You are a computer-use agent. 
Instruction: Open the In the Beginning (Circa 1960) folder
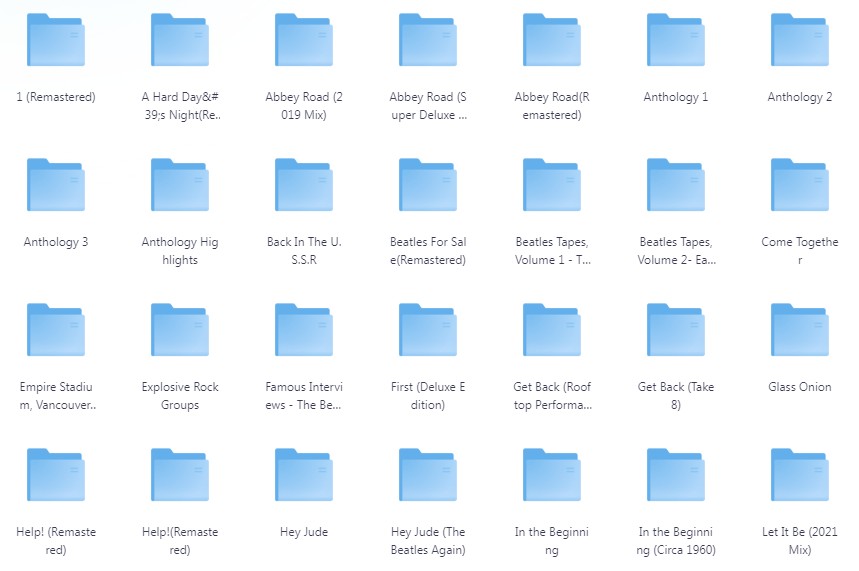[676, 476]
